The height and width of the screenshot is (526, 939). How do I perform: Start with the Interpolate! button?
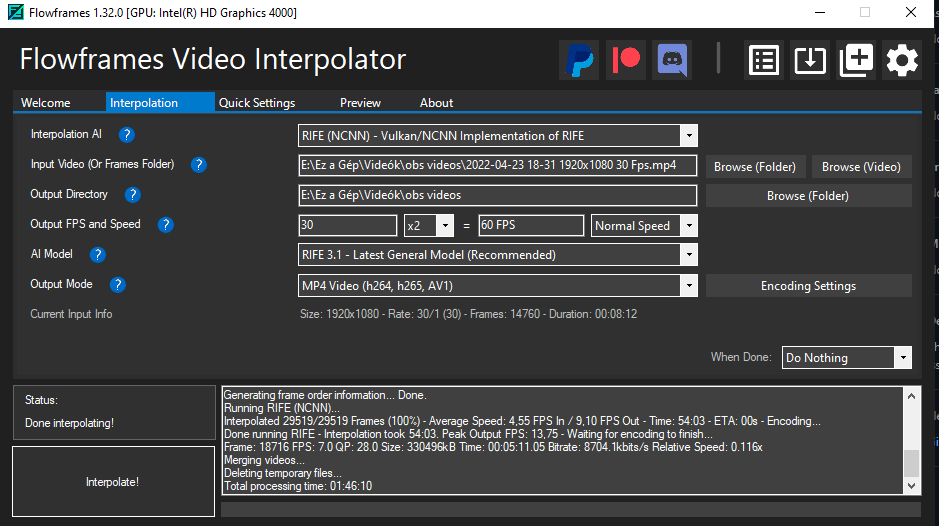coord(113,482)
